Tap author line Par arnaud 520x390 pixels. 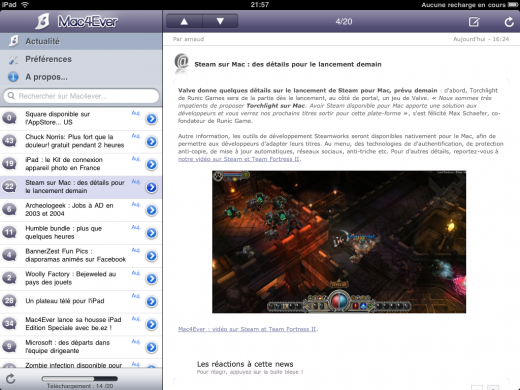click(x=188, y=39)
